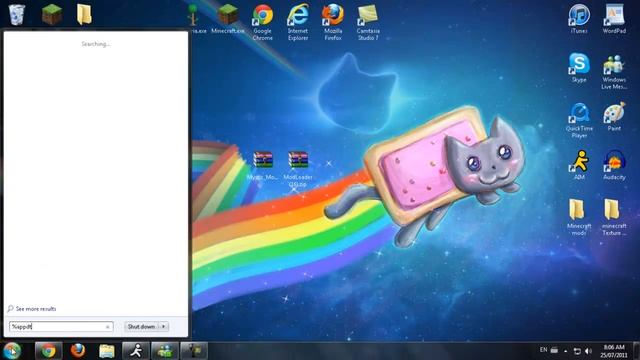Open the Recycle Bin on desktop
The height and width of the screenshot is (360, 640).
17,14
